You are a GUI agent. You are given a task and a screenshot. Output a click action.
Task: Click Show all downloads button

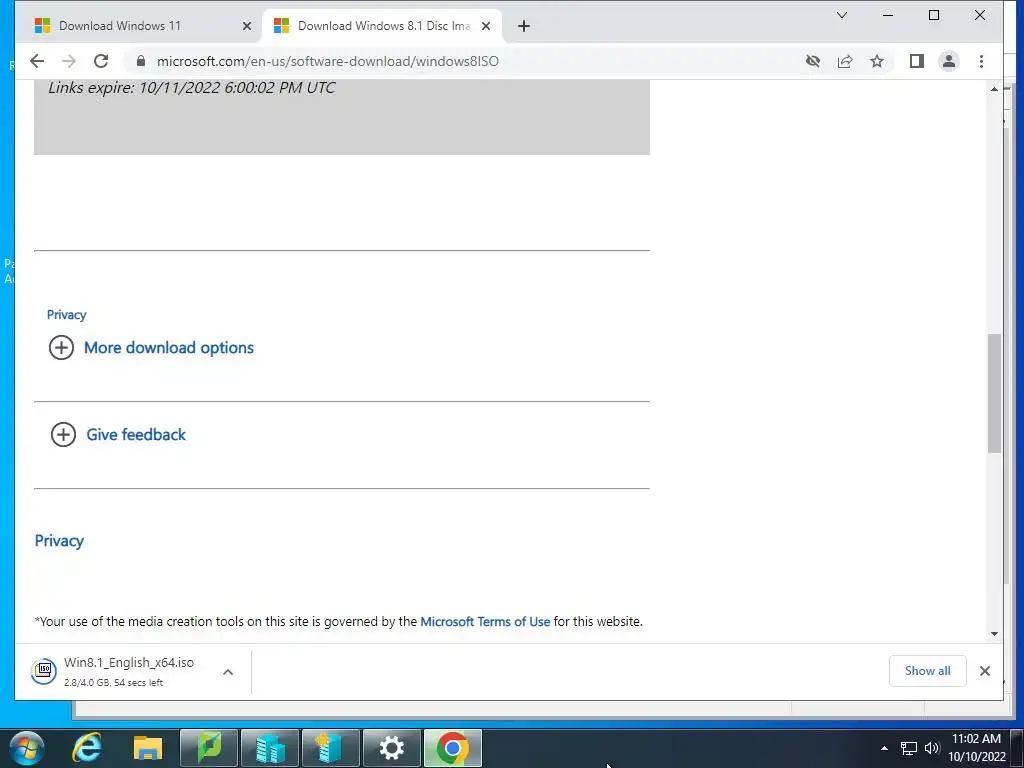tap(927, 671)
